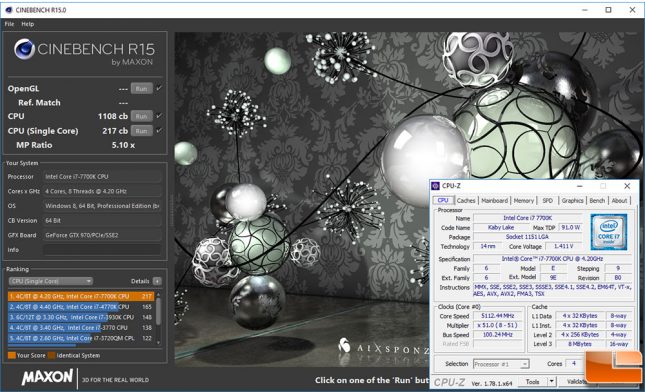Image resolution: width=645 pixels, height=392 pixels.
Task: Click the Cinebench R15 logo sphere icon
Action: coord(24,49)
